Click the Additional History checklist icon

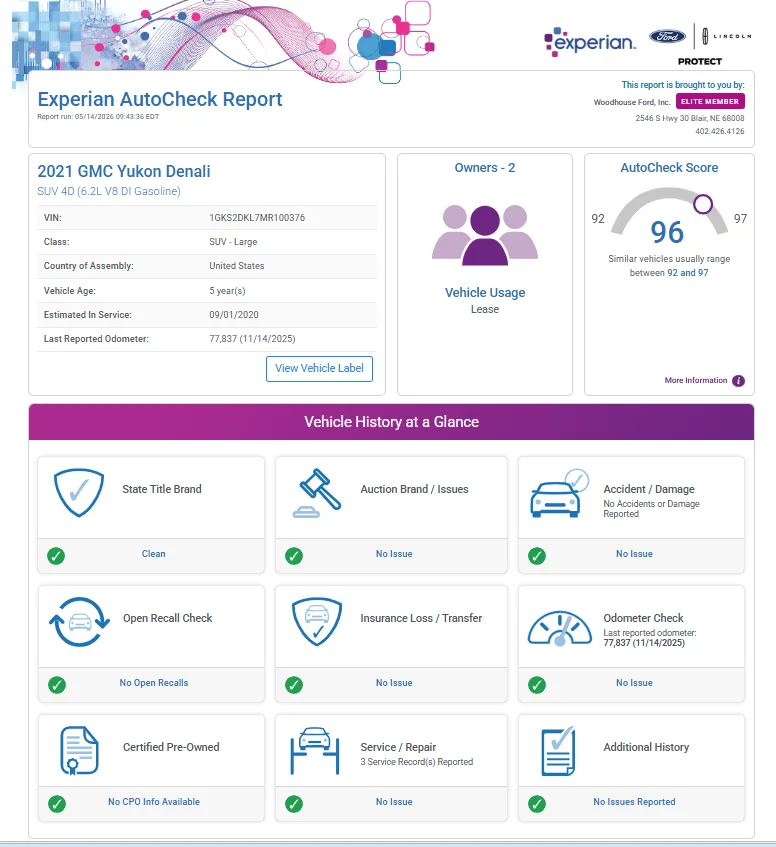[x=558, y=751]
